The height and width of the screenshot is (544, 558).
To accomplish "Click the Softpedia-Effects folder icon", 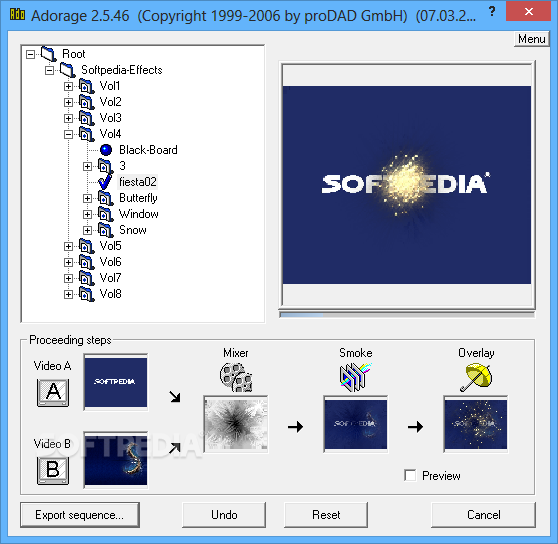I will point(67,70).
